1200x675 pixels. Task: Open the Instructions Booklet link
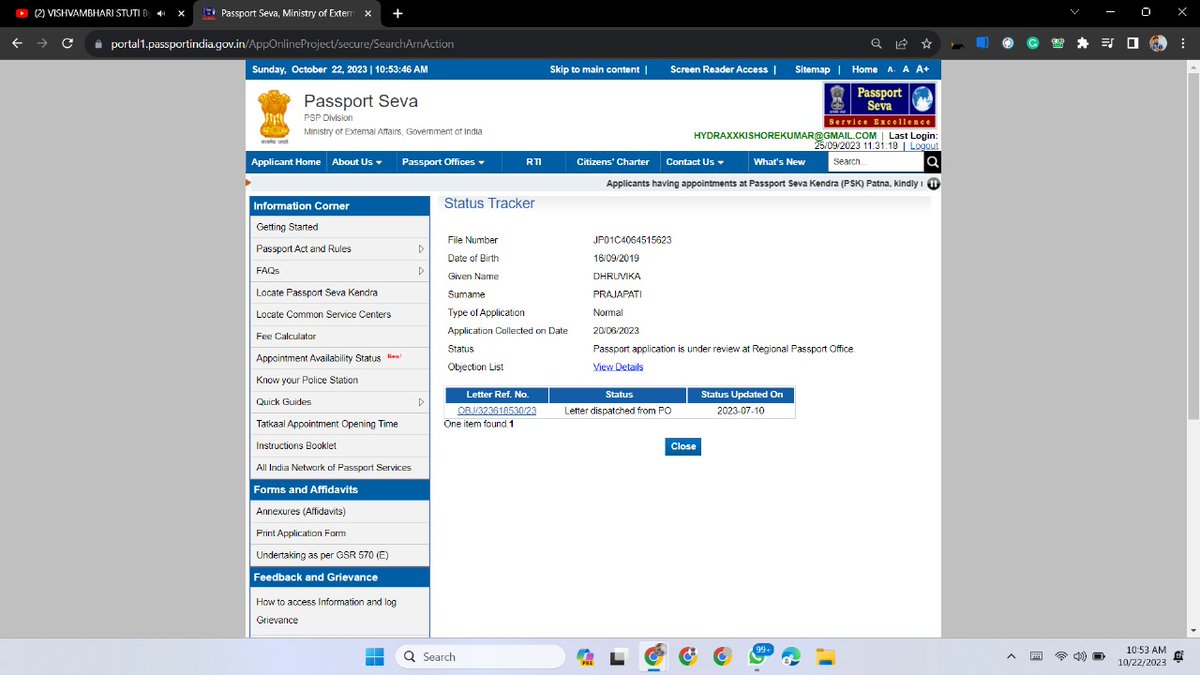coord(296,446)
